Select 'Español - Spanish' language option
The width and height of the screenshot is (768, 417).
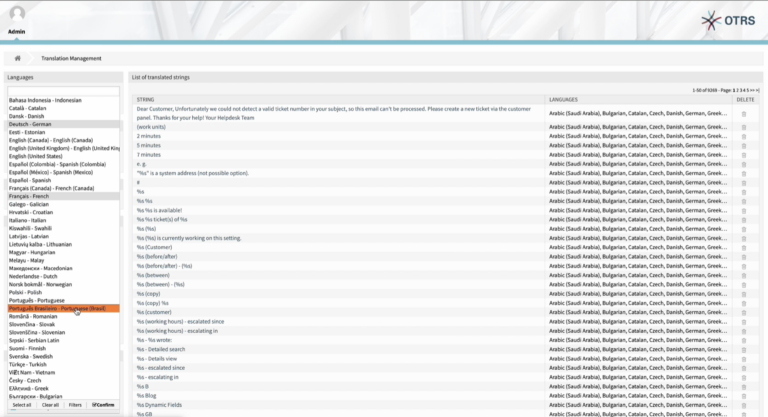[x=63, y=180]
